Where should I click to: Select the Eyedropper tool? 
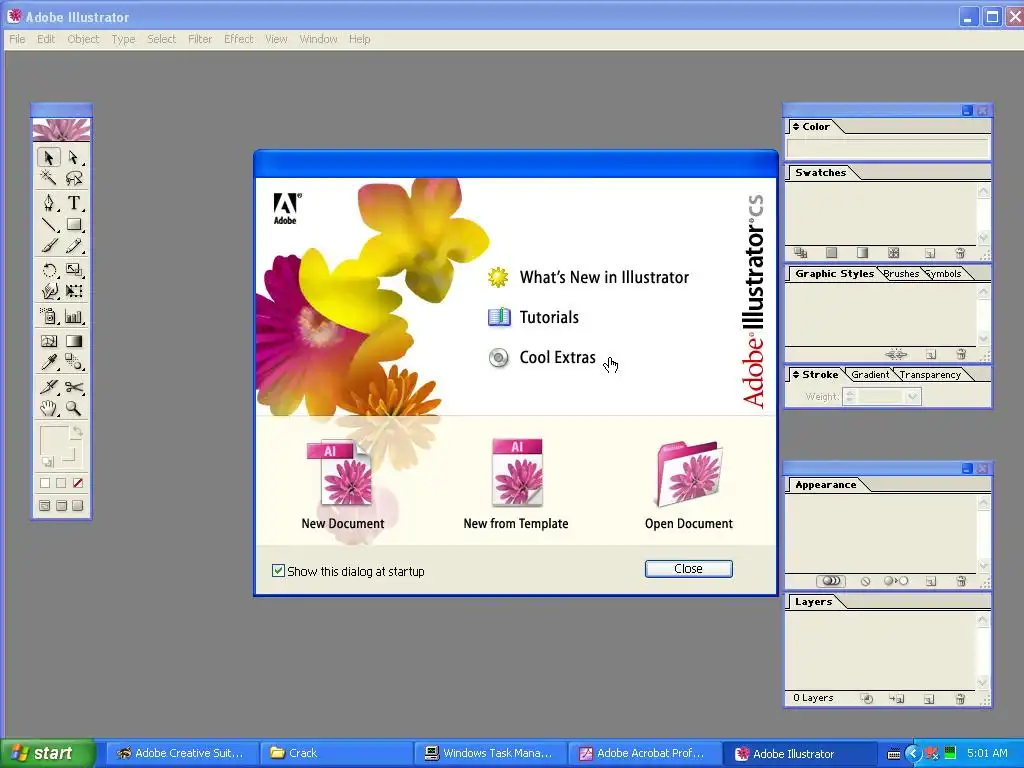pyautogui.click(x=48, y=362)
